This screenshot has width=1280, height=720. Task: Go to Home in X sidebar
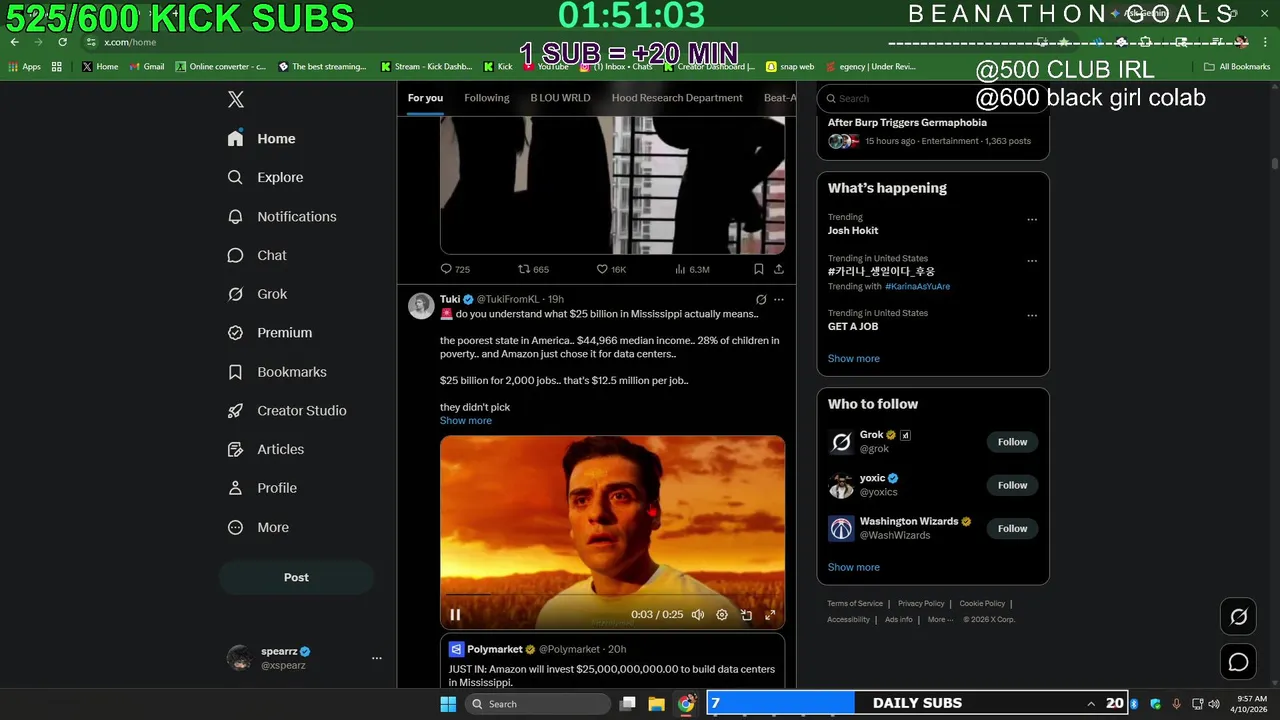click(262, 139)
